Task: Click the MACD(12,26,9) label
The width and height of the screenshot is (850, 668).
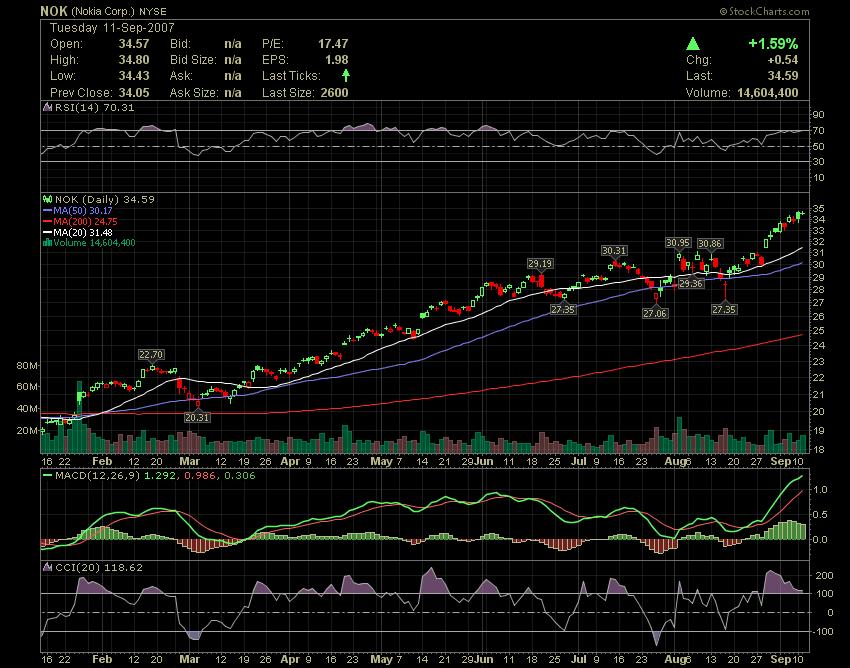Action: 98,476
